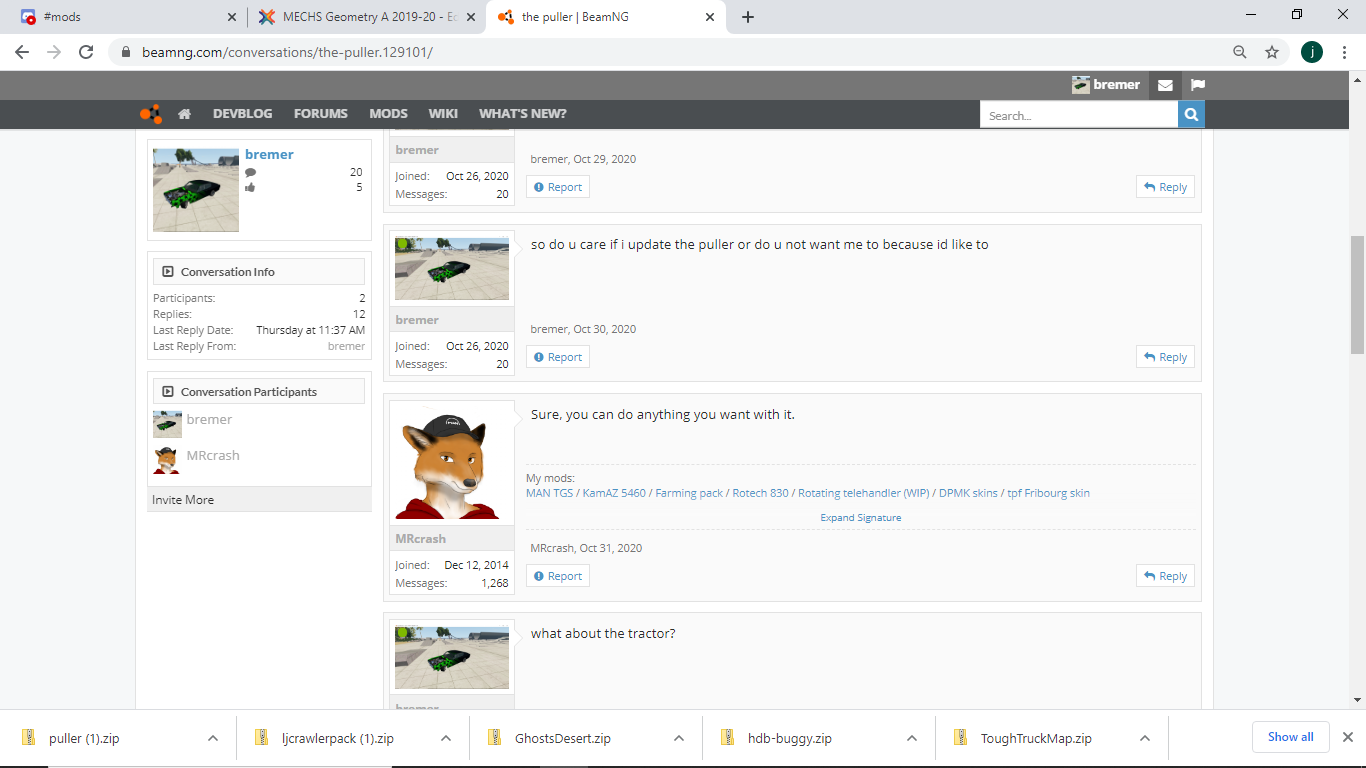Open options arrow for ToughTruckMap.zip
1366x768 pixels.
[x=1145, y=738]
